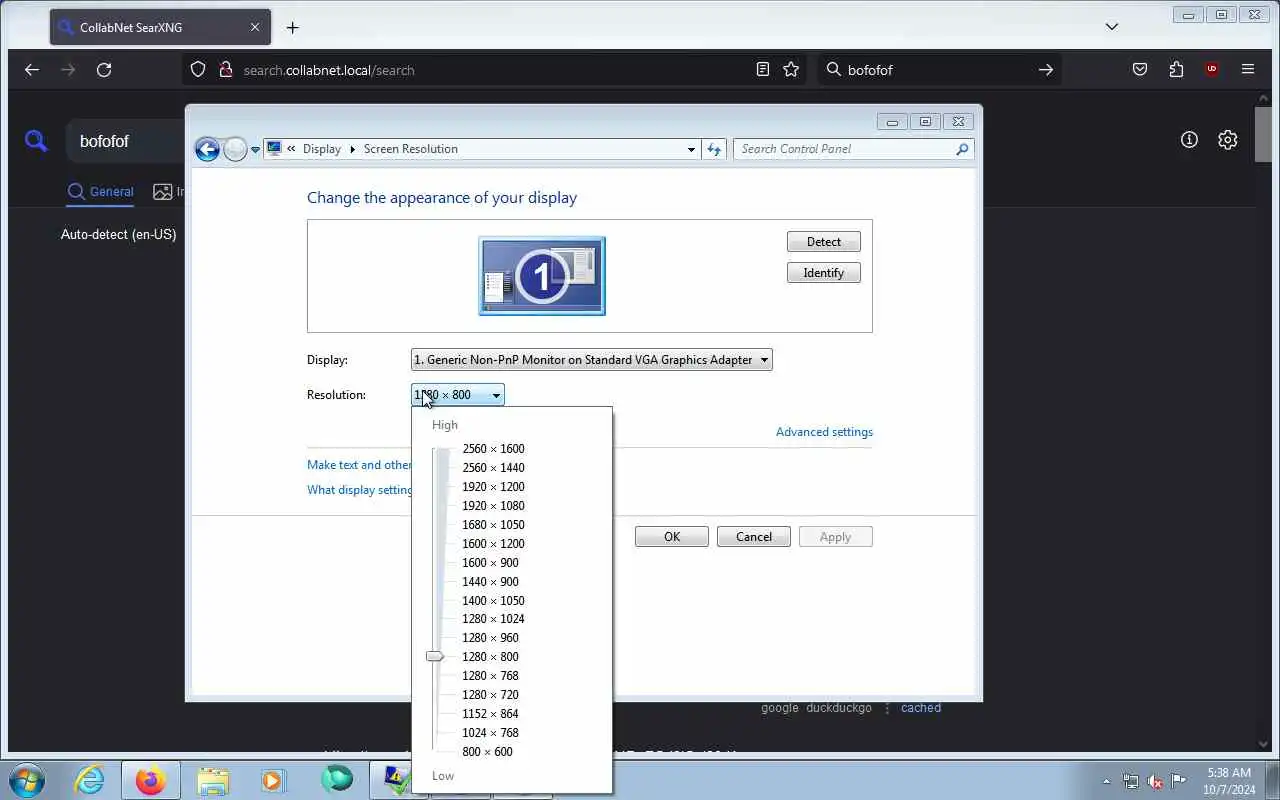Click the Detect button
Image resolution: width=1280 pixels, height=800 pixels.
pyautogui.click(x=824, y=242)
